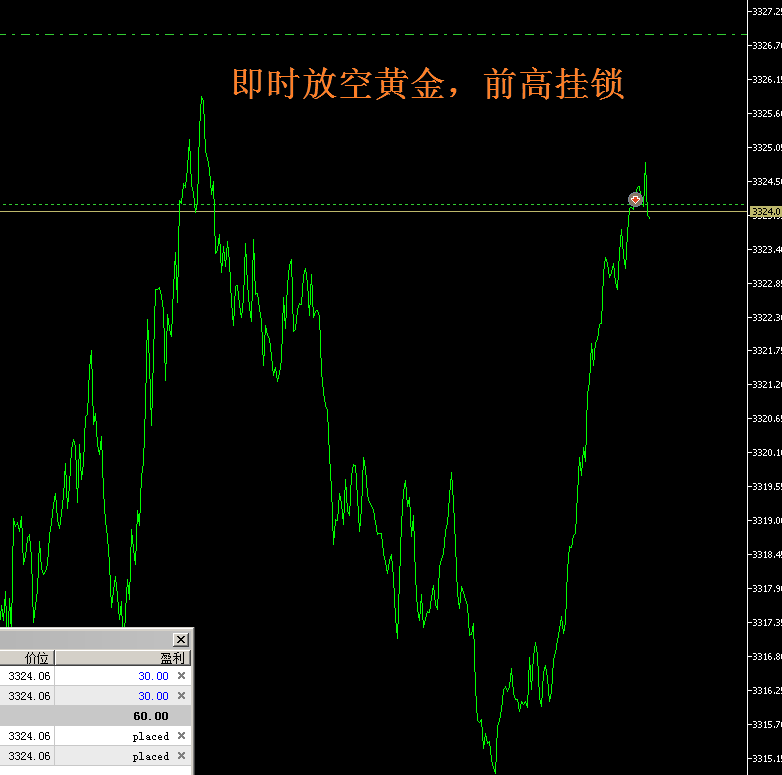The image size is (782, 775).
Task: Click the second placed status text
Action: pos(151,757)
